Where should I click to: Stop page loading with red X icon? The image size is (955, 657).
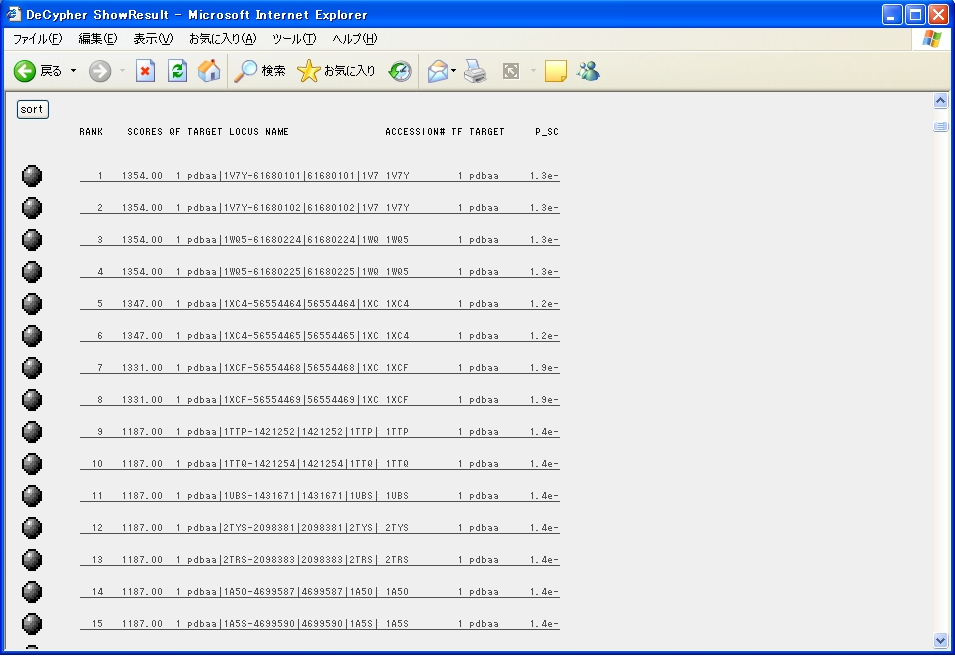tap(145, 71)
